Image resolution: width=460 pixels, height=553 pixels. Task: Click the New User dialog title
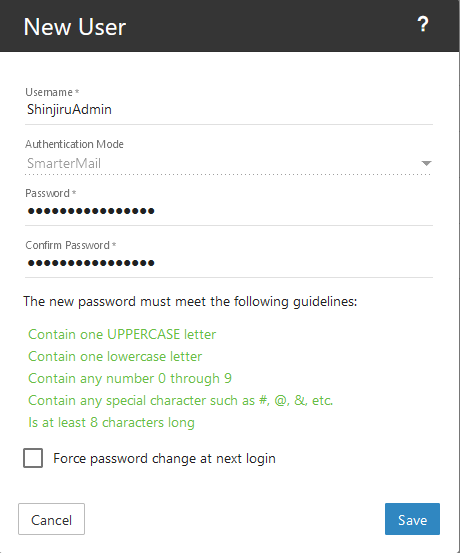75,27
